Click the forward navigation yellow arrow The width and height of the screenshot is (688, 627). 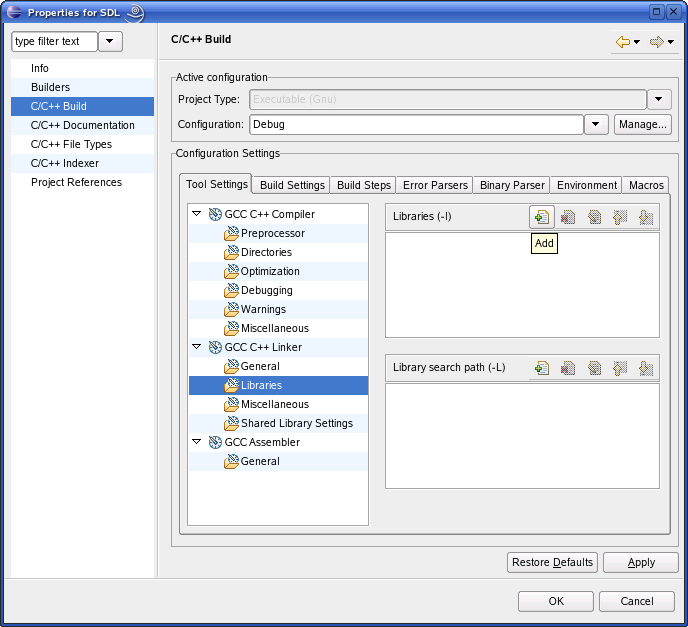tap(656, 42)
